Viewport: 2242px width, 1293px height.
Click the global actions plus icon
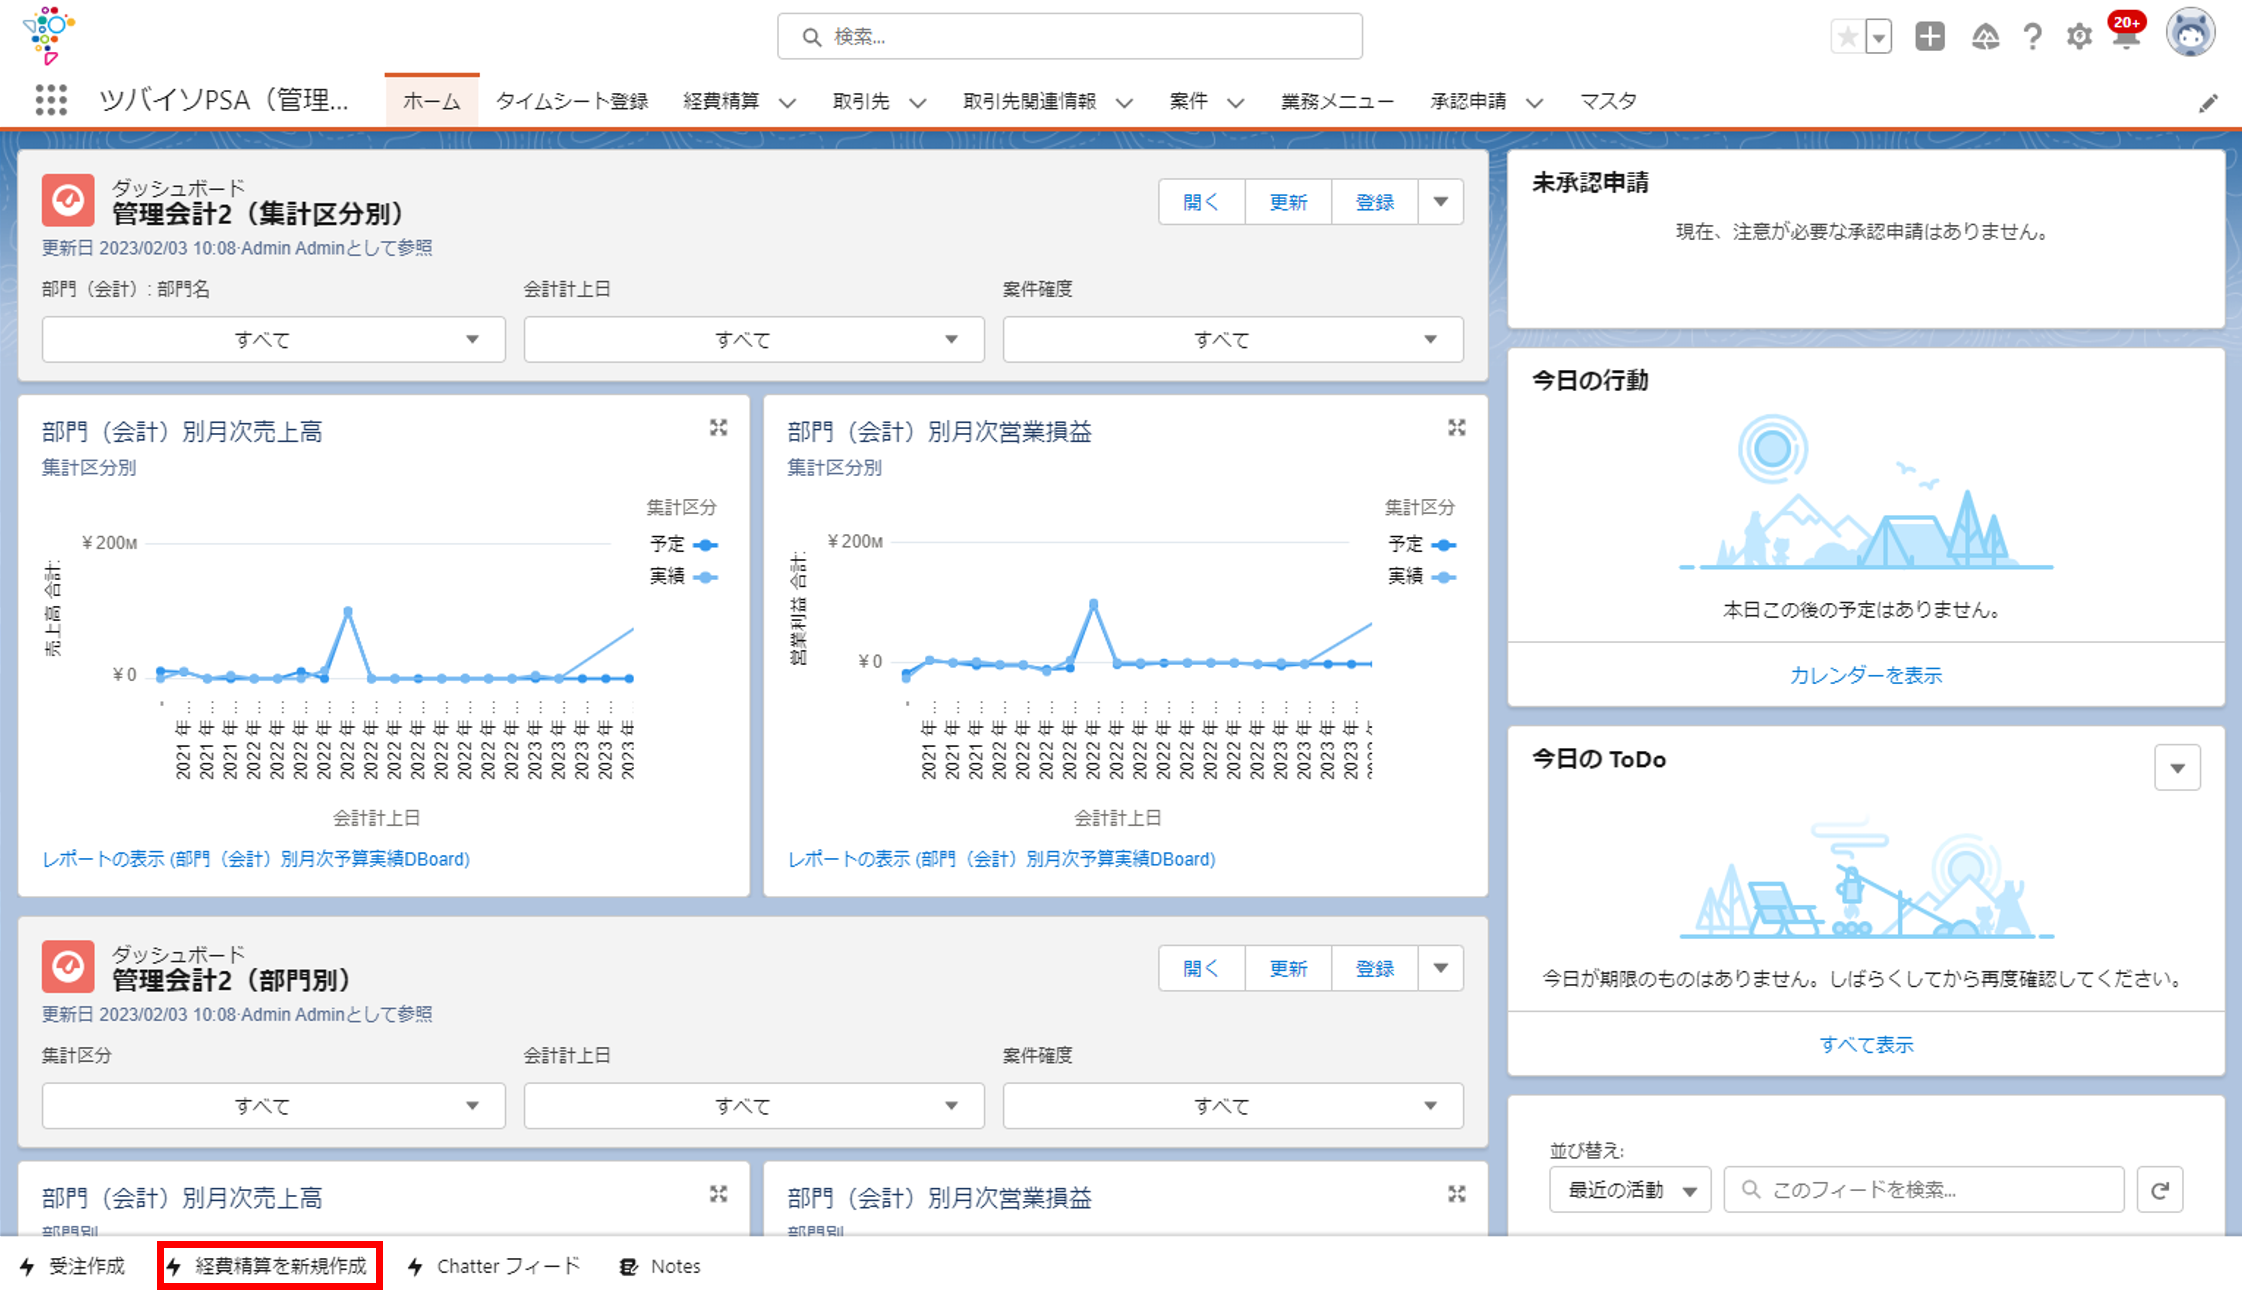tap(1930, 37)
